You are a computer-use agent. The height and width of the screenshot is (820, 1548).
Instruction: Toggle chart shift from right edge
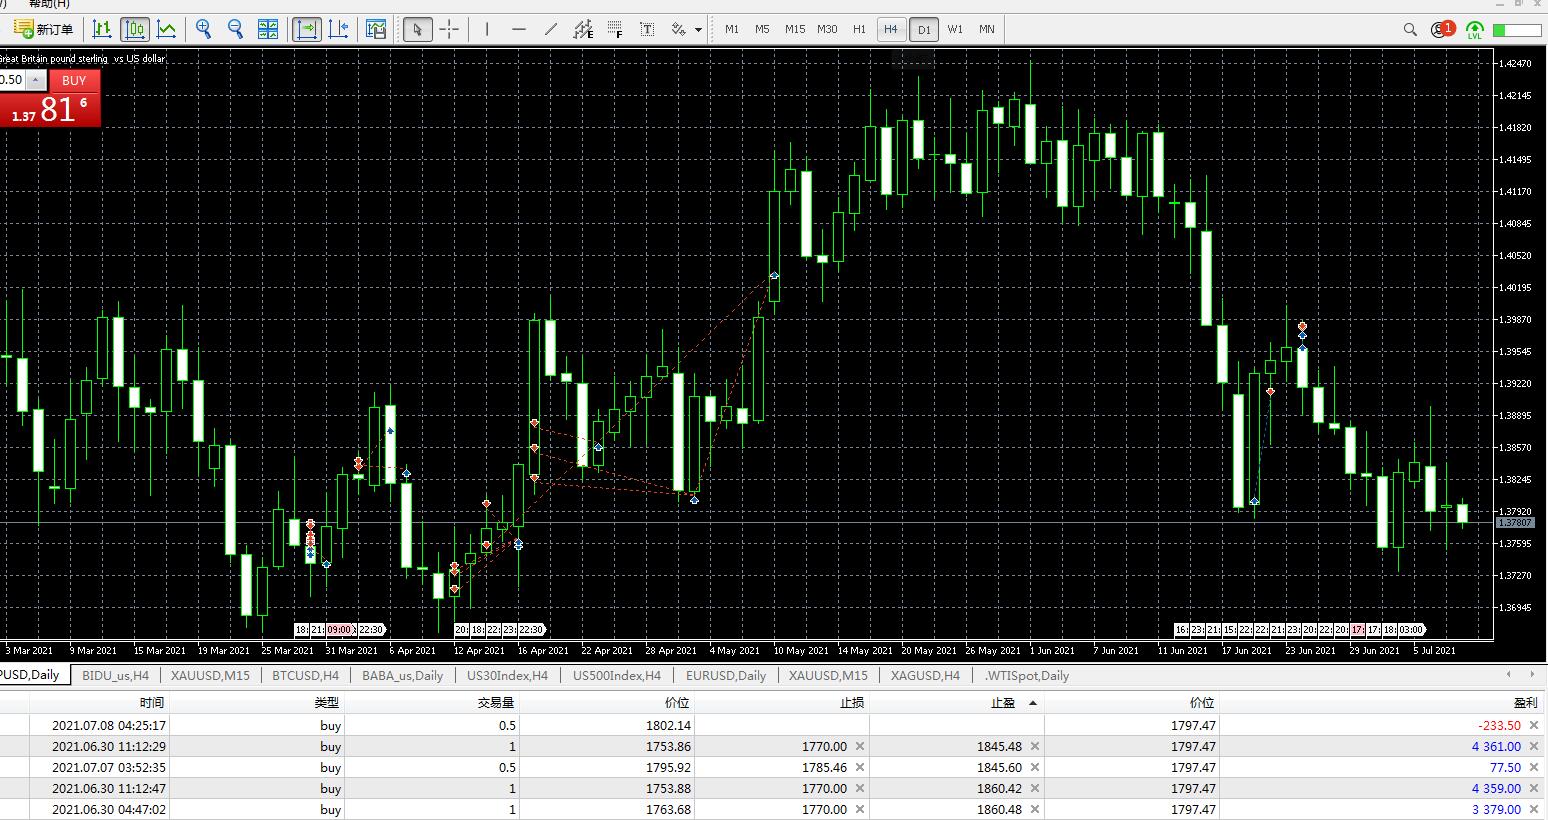point(339,29)
